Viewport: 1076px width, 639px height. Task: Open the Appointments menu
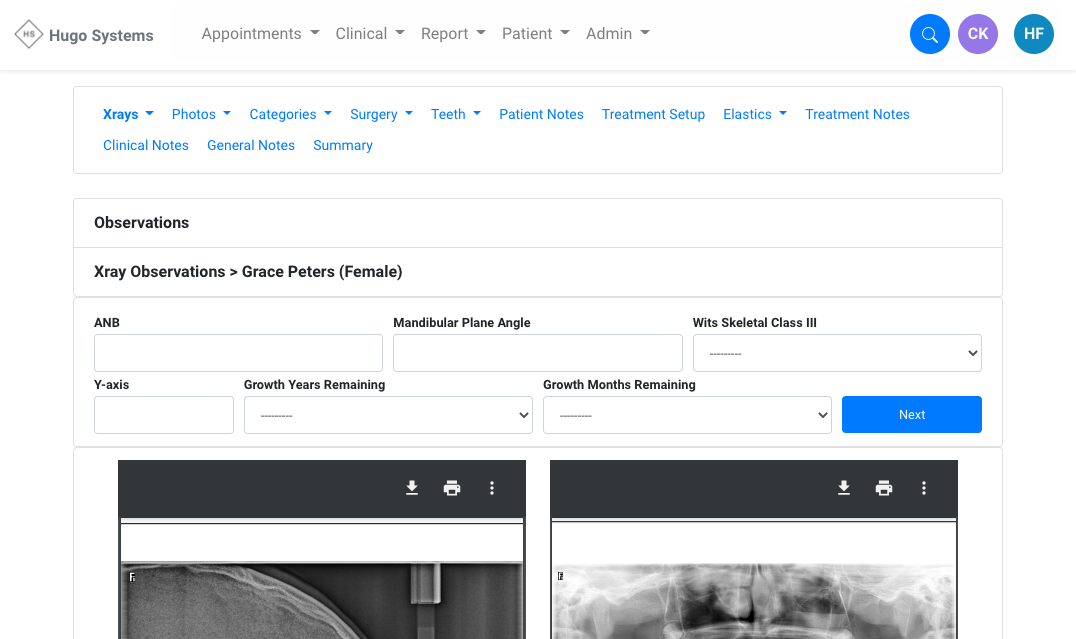coord(260,34)
